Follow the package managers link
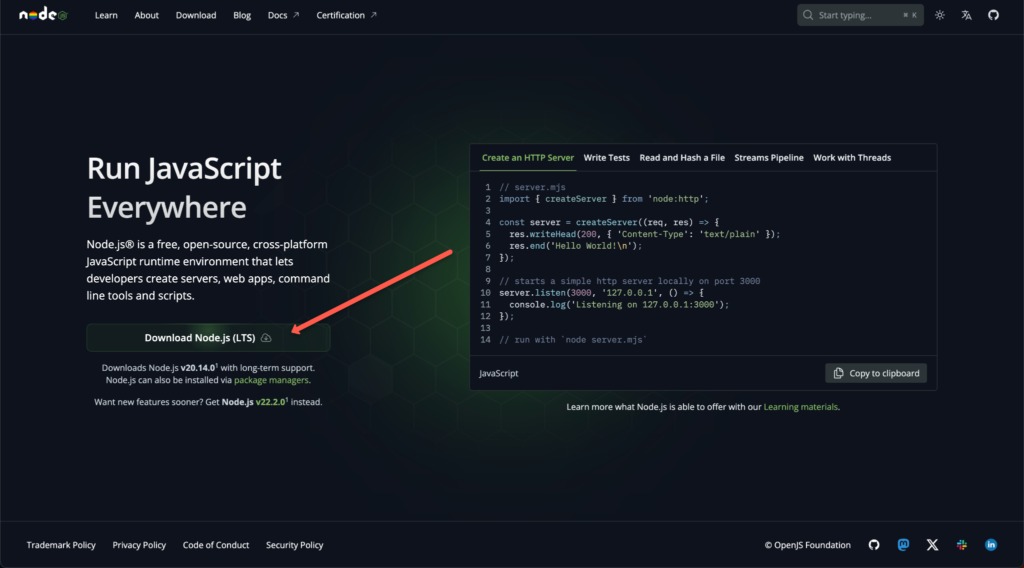This screenshot has width=1024, height=568. tap(271, 380)
